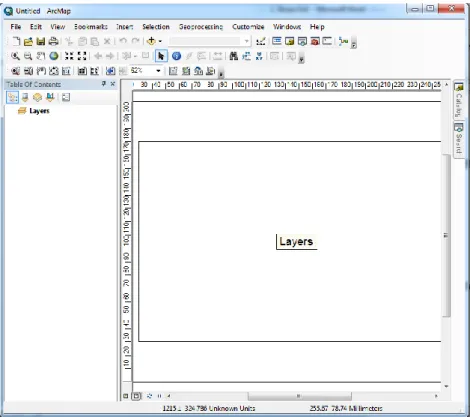Print the map layout
The height and width of the screenshot is (417, 470).
point(53,41)
